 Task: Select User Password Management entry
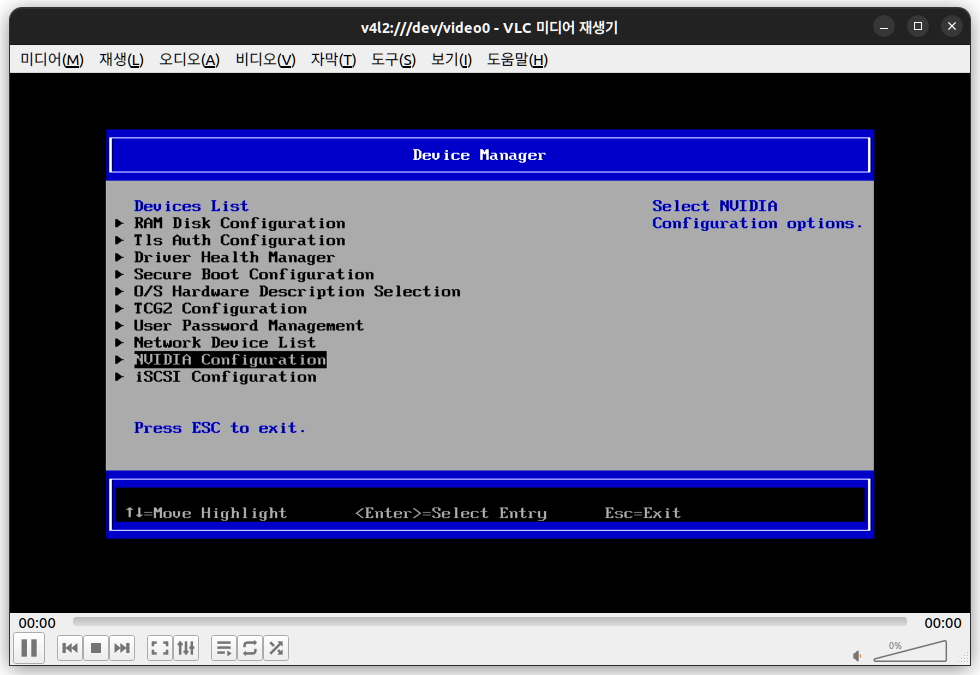pos(249,326)
